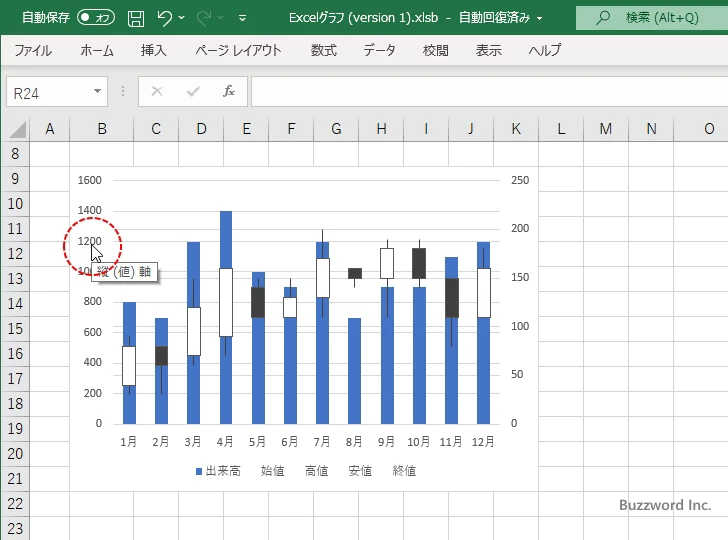Select row 14 header

pos(15,304)
